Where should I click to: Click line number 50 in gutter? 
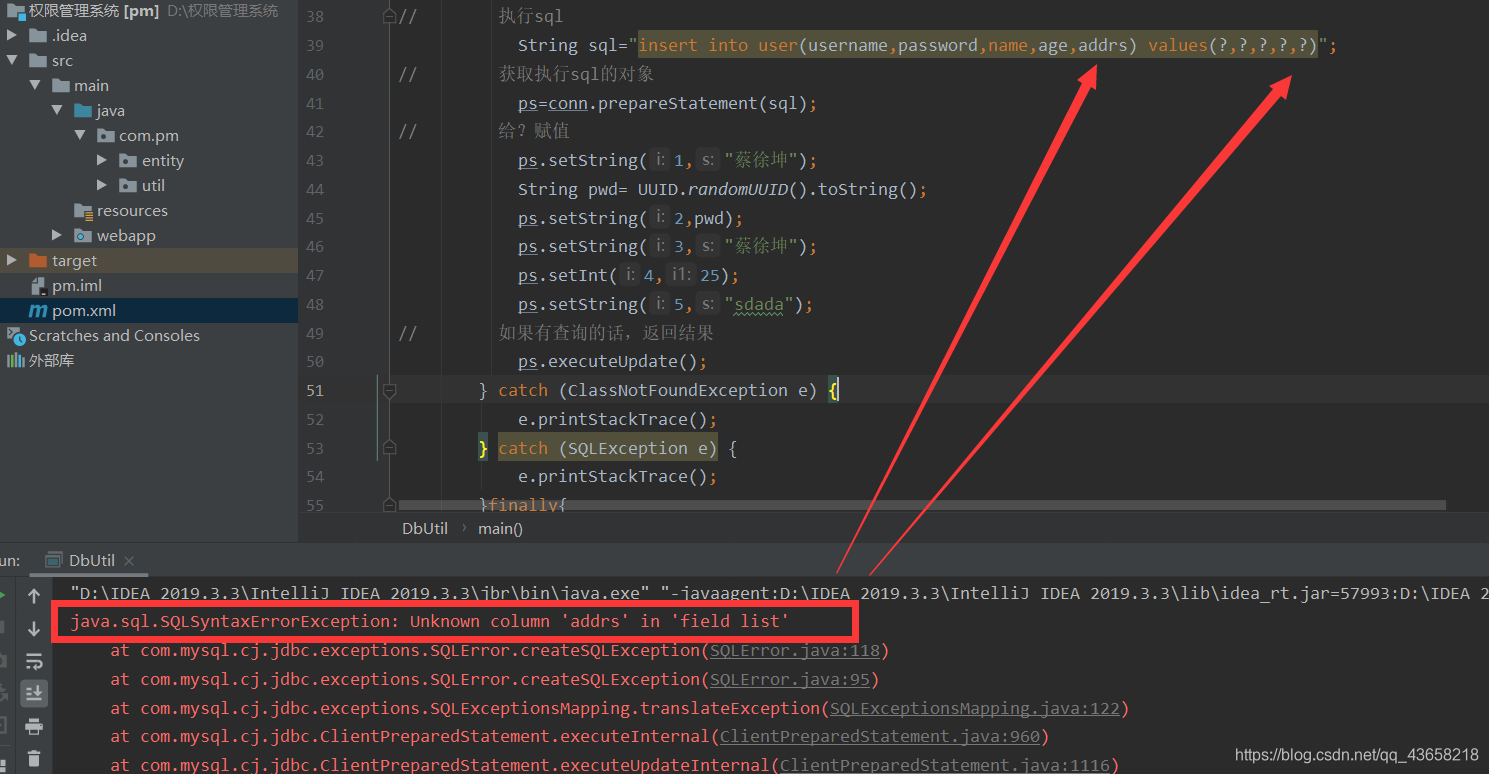315,362
